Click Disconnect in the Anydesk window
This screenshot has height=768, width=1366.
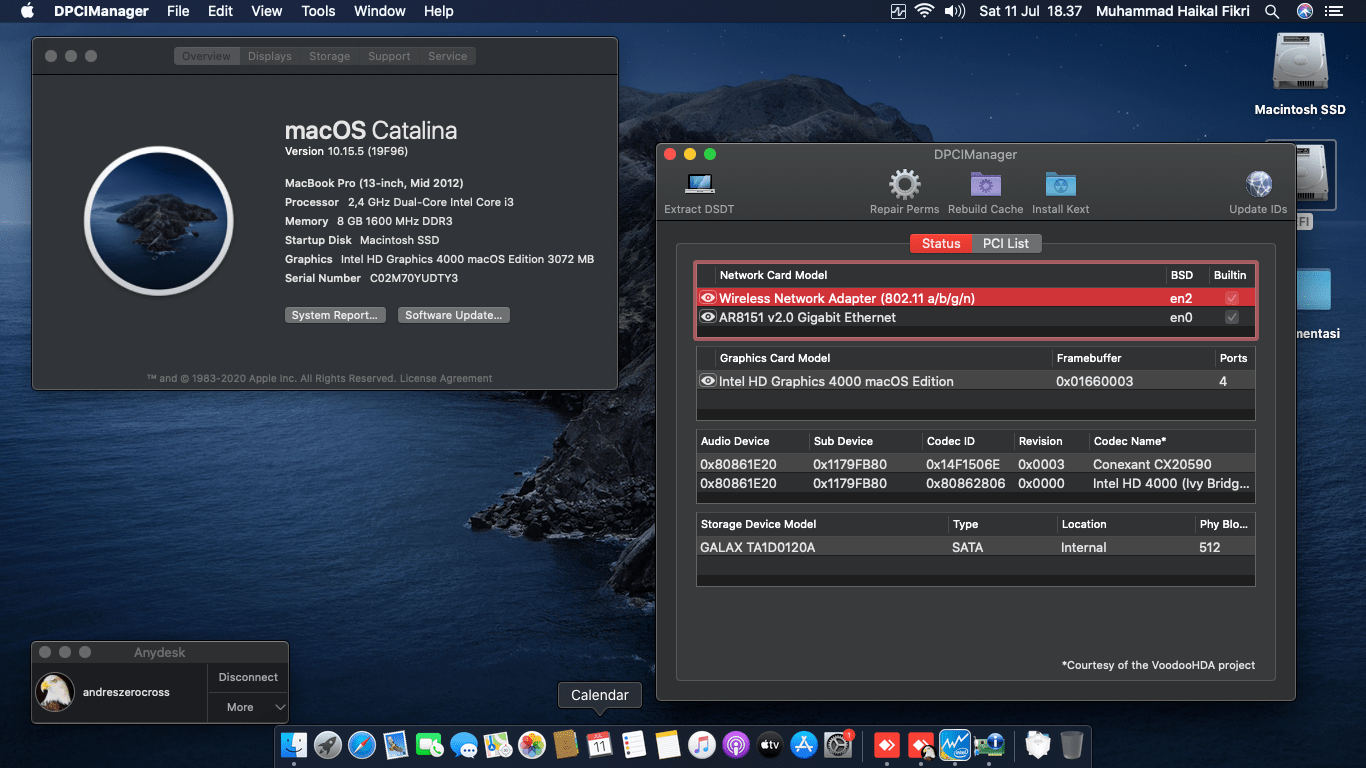click(248, 677)
